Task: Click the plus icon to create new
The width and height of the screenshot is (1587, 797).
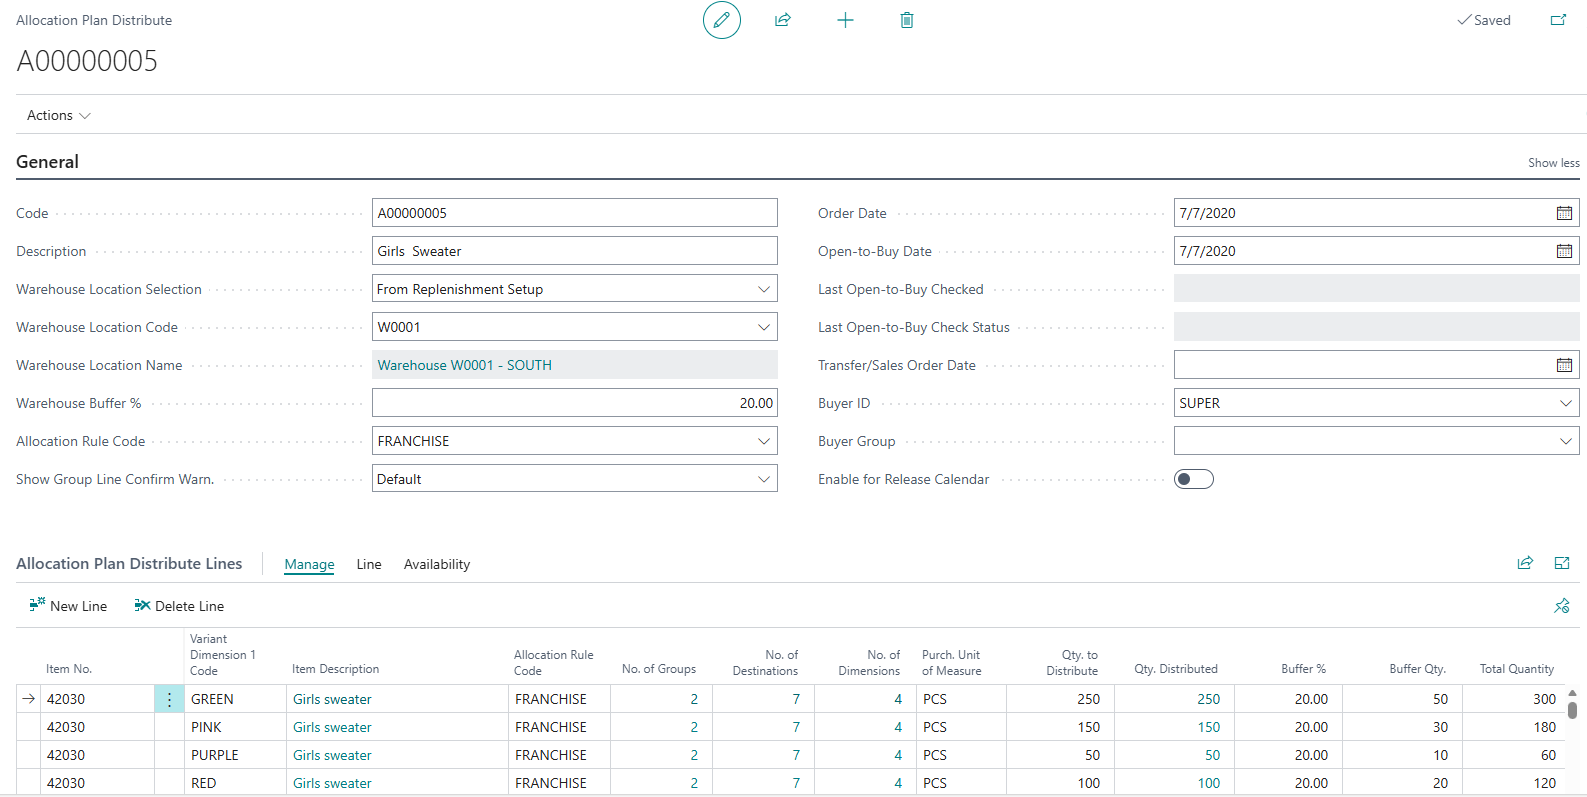Action: [845, 20]
